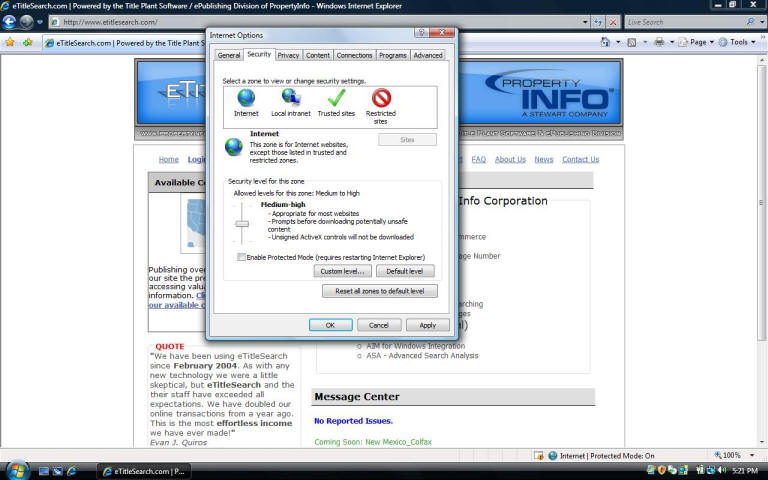Click the security level slider handle
The image size is (768, 480).
[242, 224]
